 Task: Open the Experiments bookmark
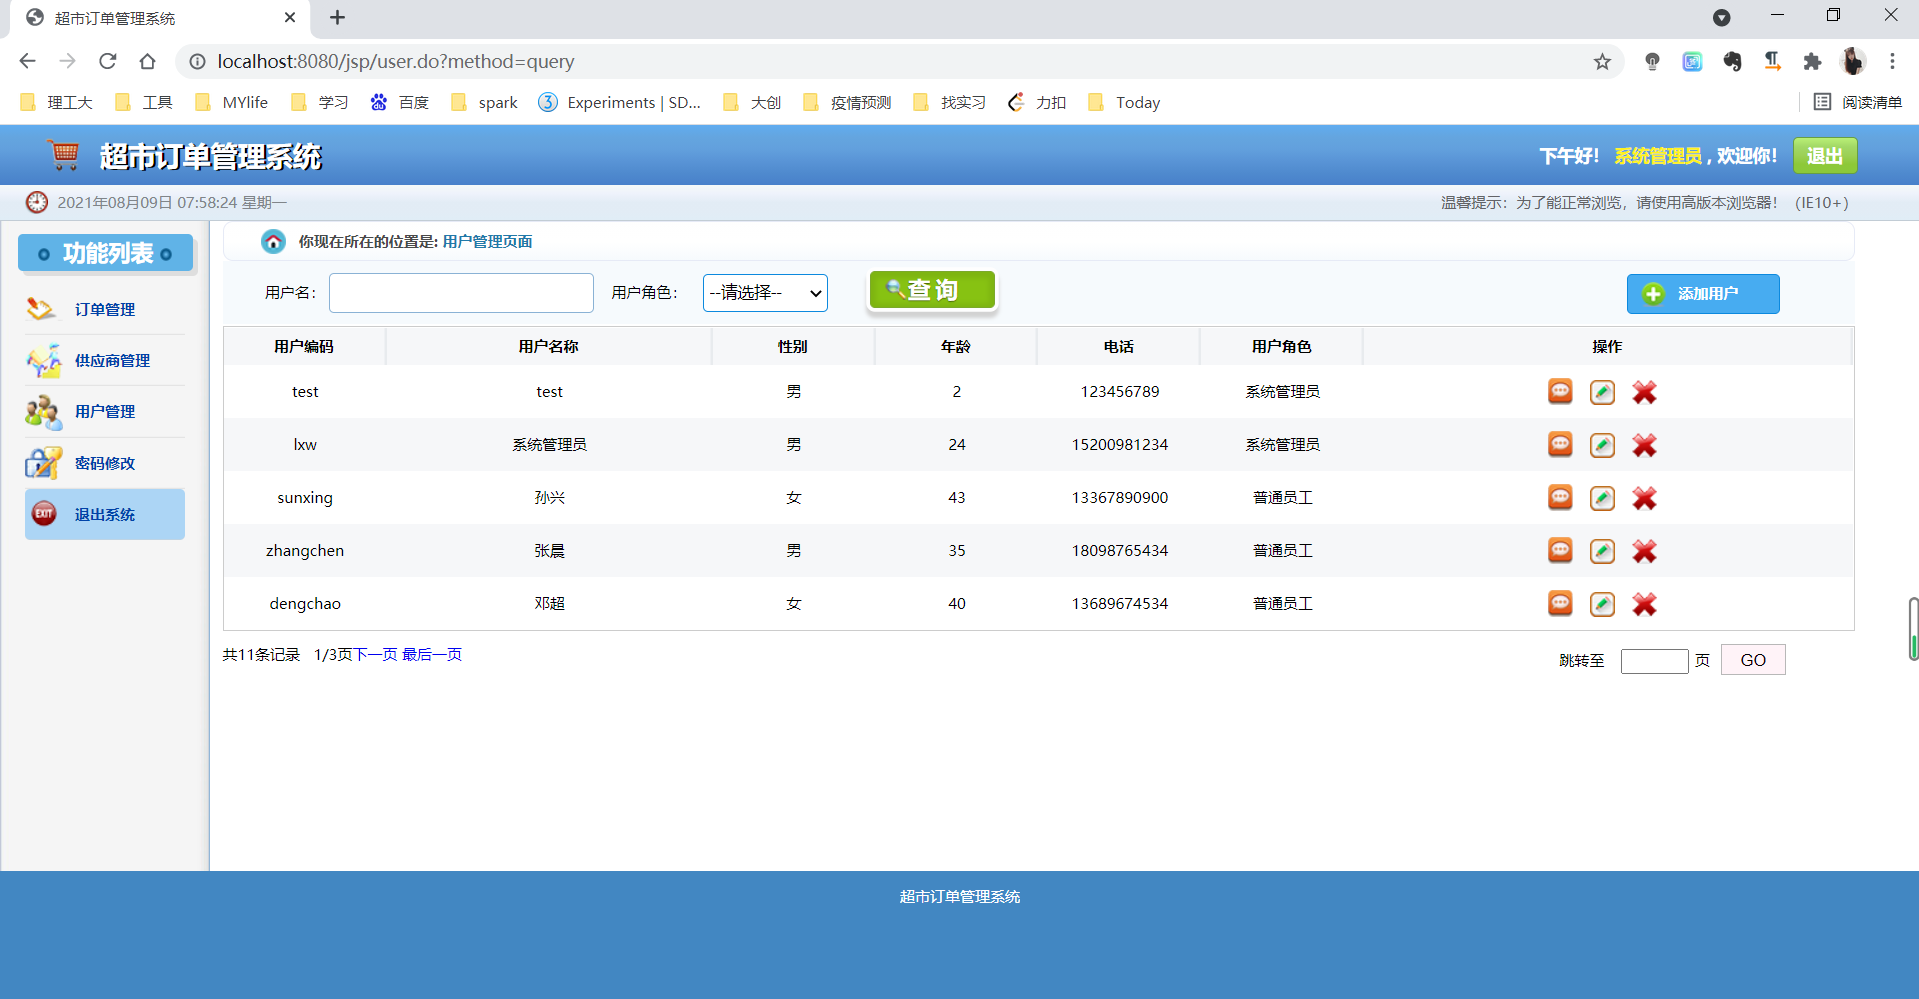[x=620, y=102]
